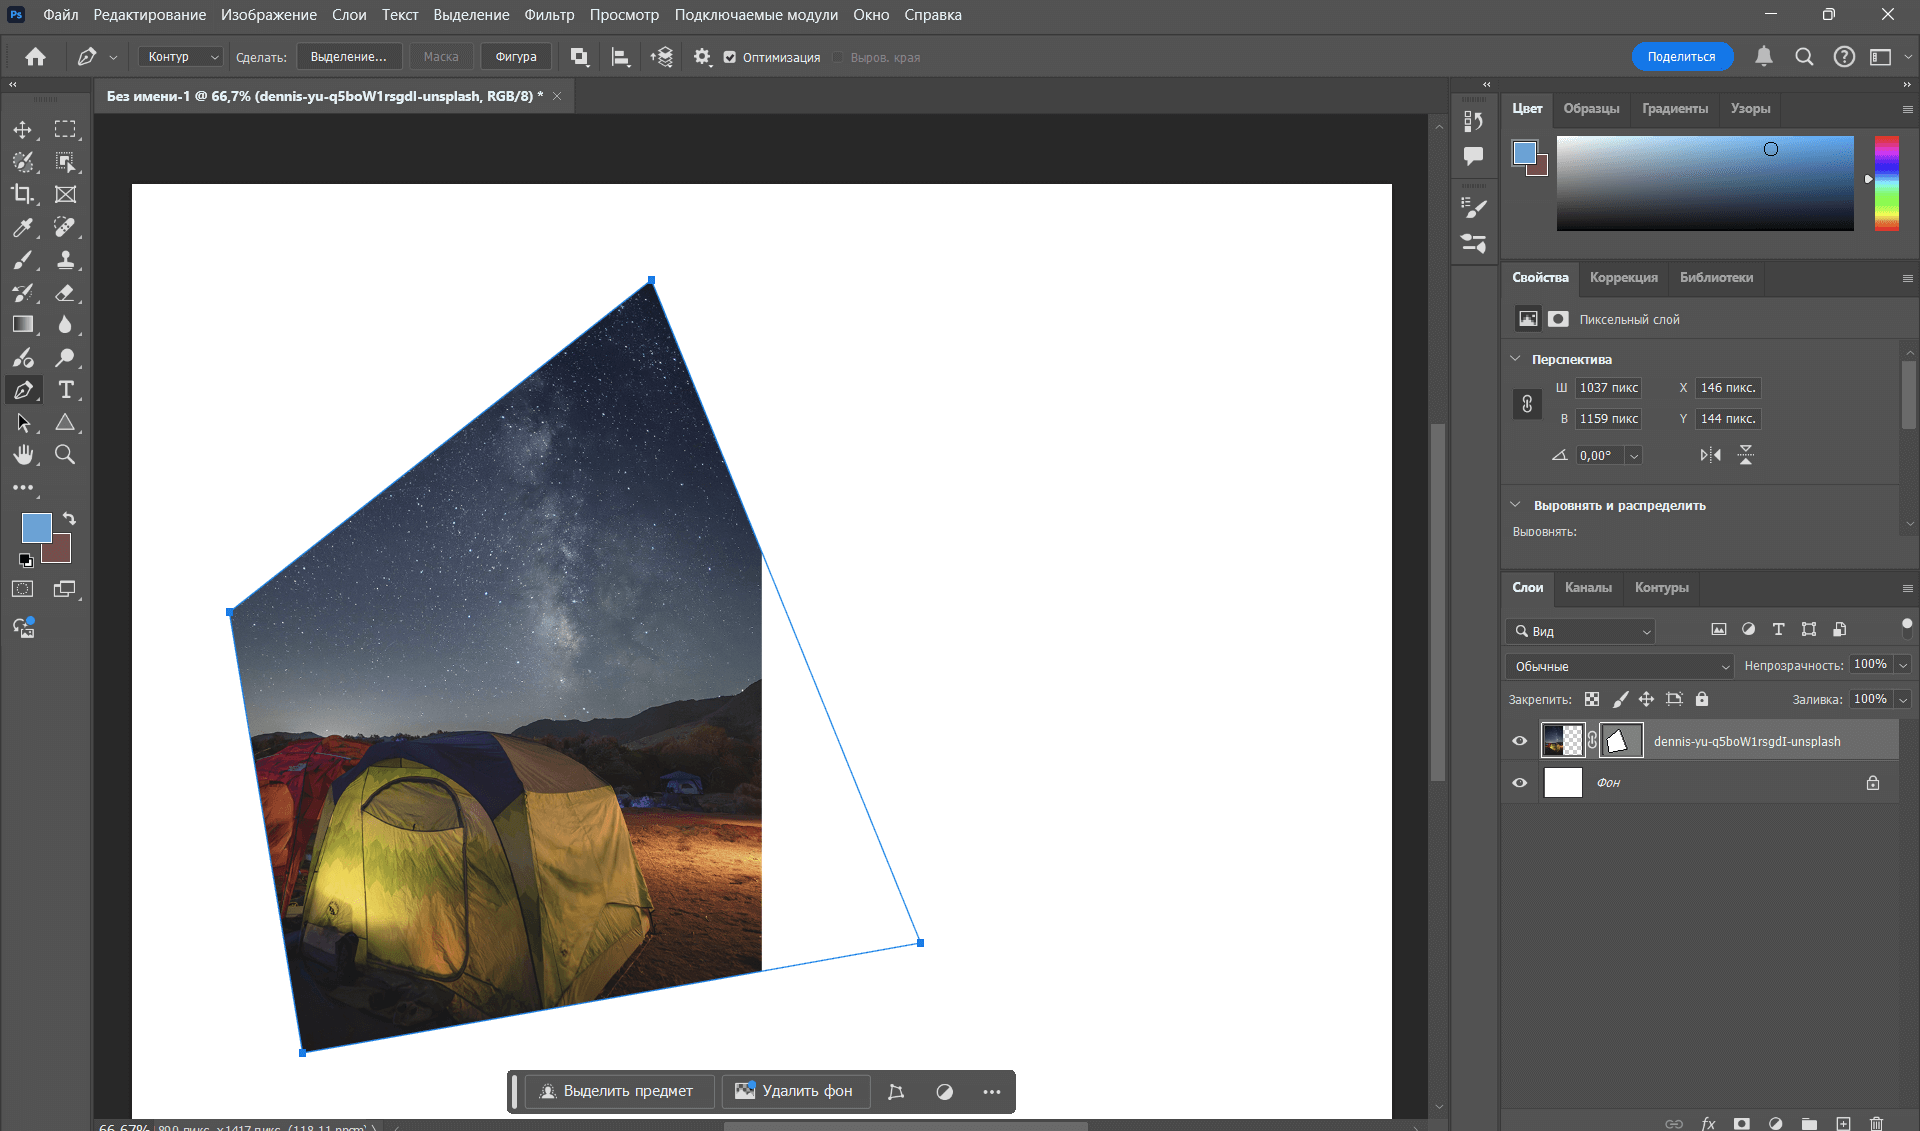Open notifications bell icon
Screen dimensions: 1920x1131
[x=1764, y=57]
